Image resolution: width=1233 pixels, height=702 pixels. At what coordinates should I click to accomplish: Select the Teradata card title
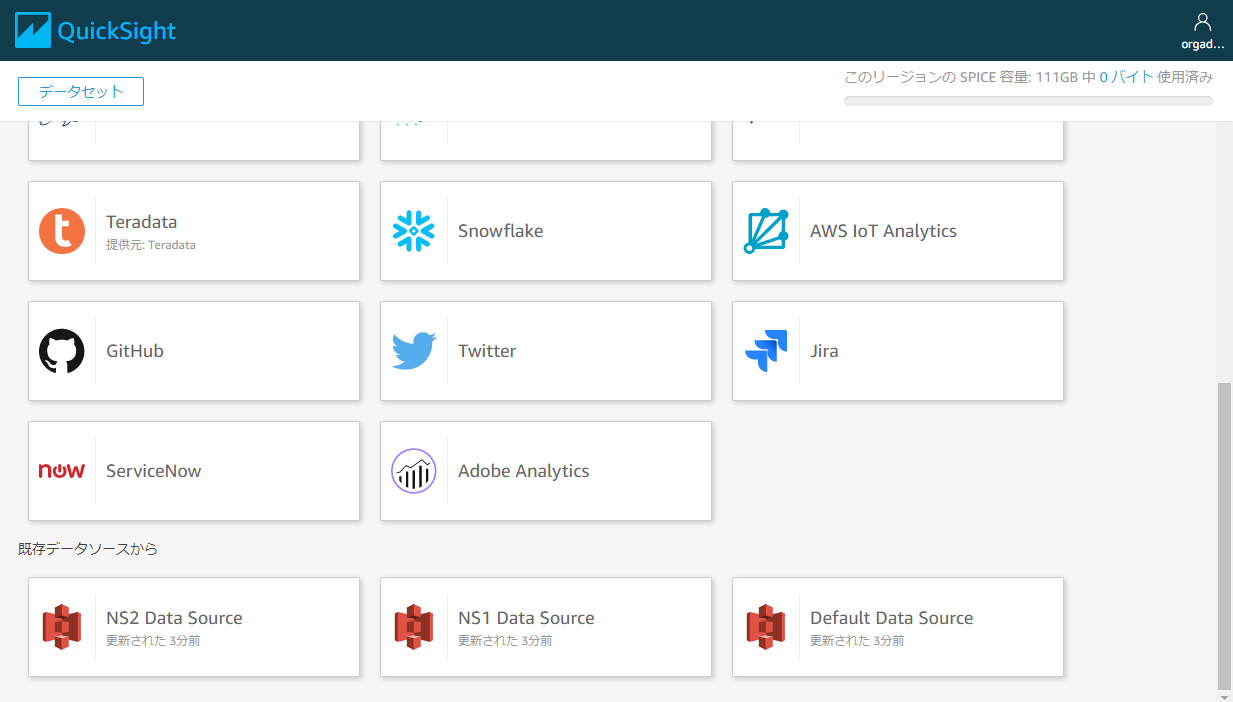click(142, 222)
